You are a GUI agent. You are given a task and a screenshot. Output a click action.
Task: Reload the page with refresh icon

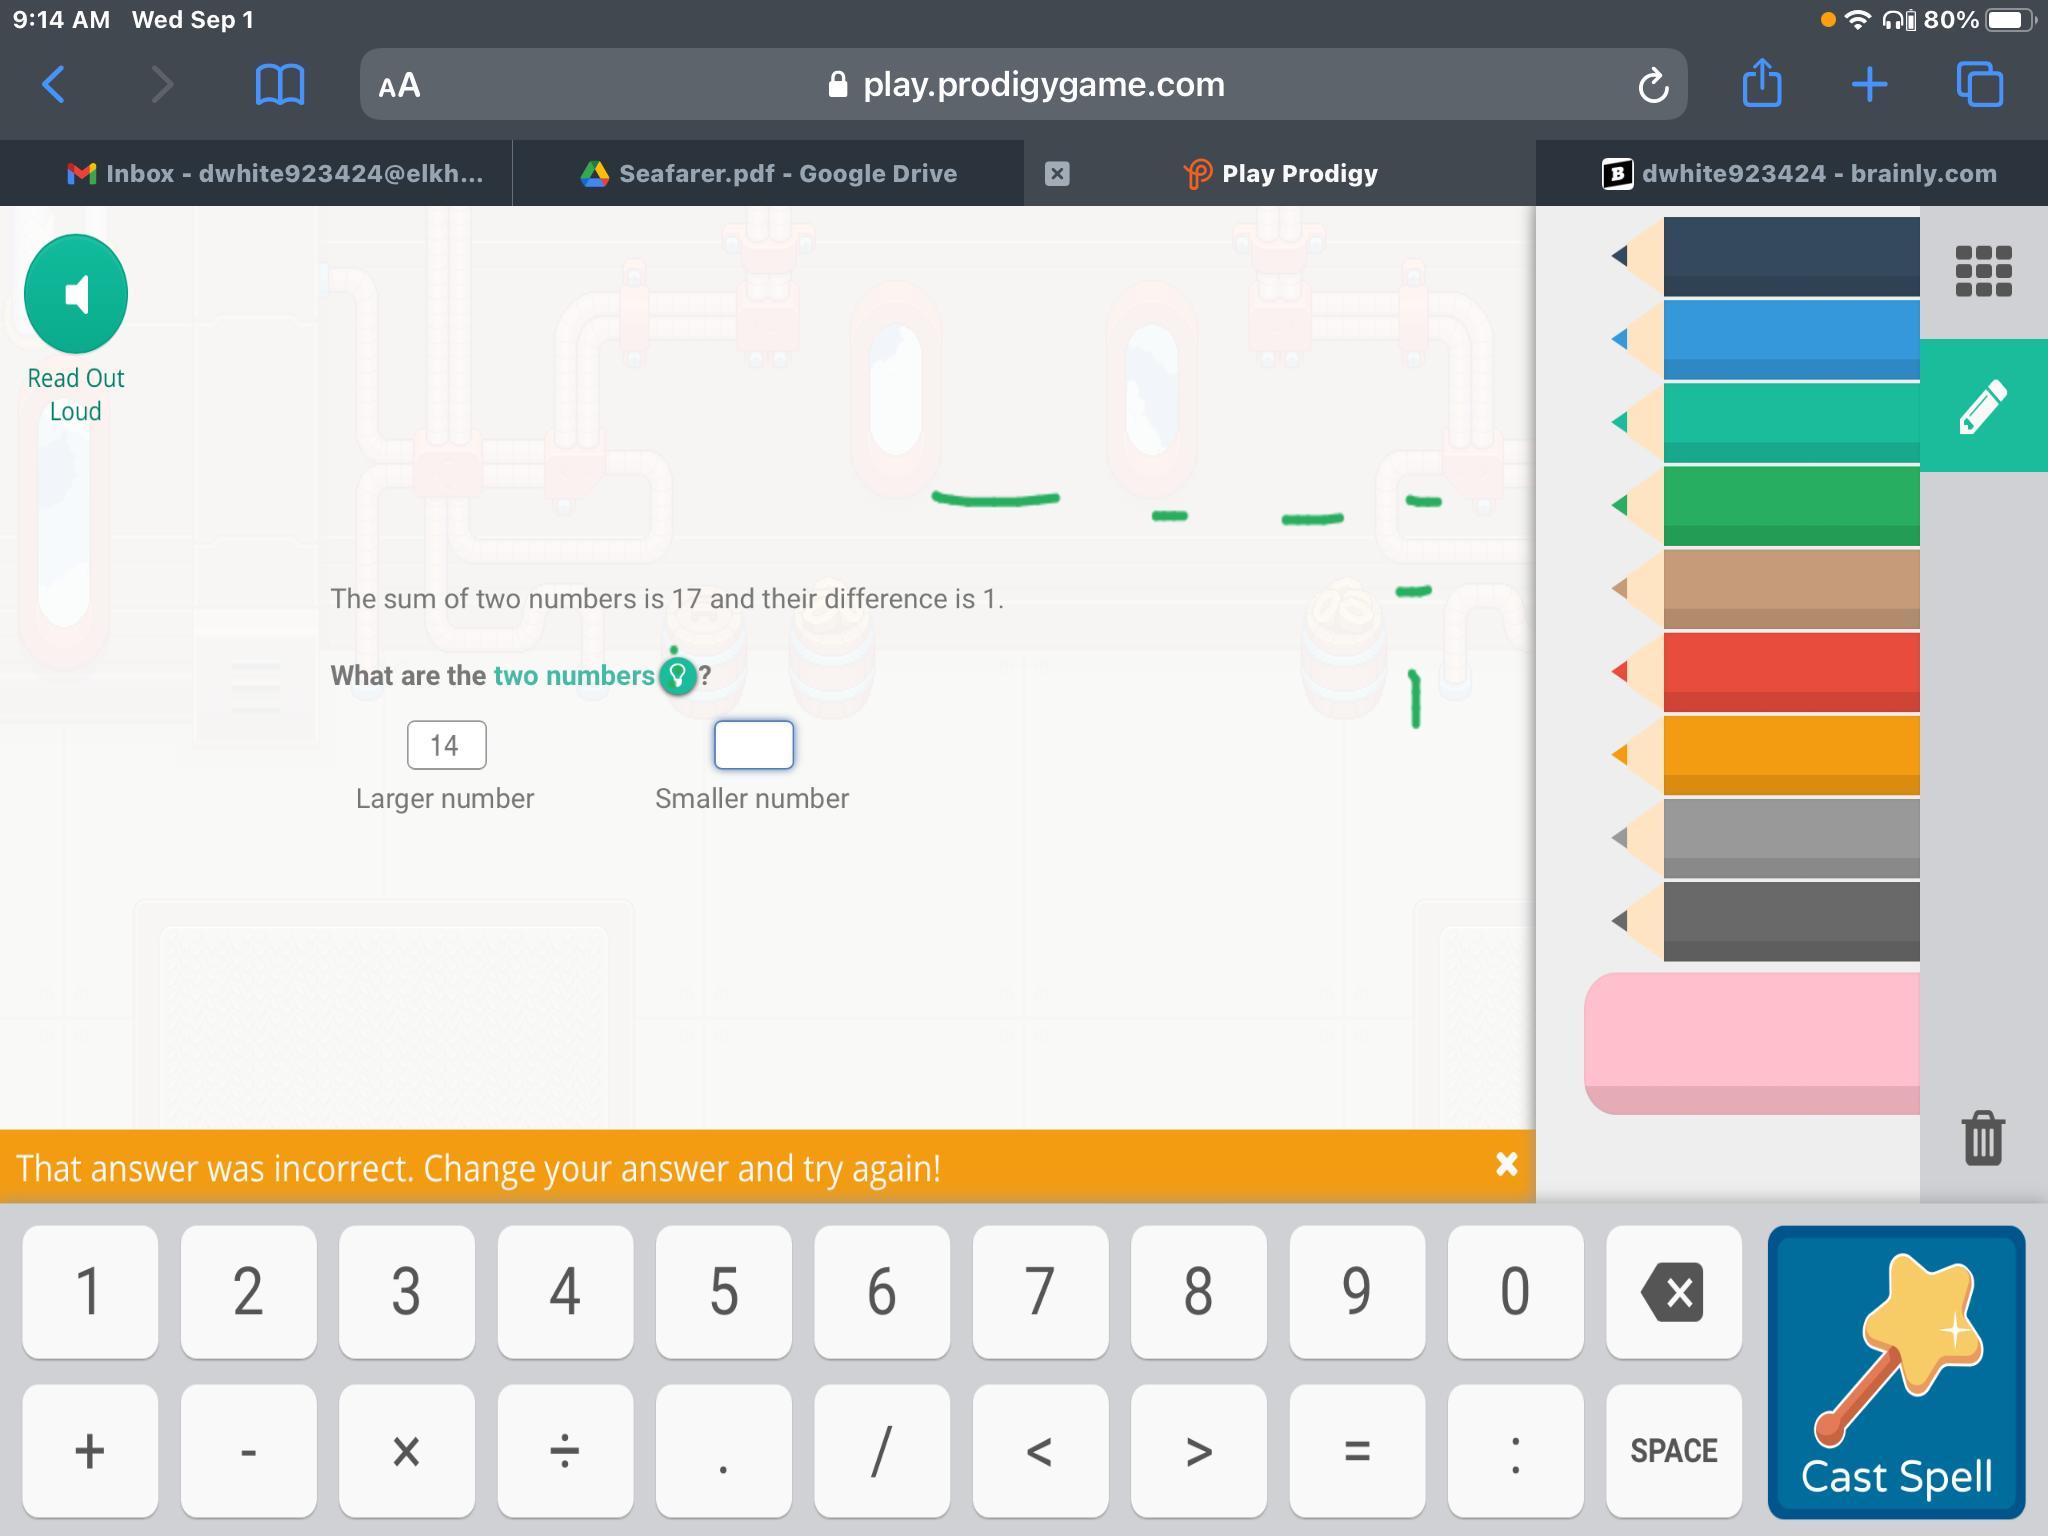[x=1653, y=85]
